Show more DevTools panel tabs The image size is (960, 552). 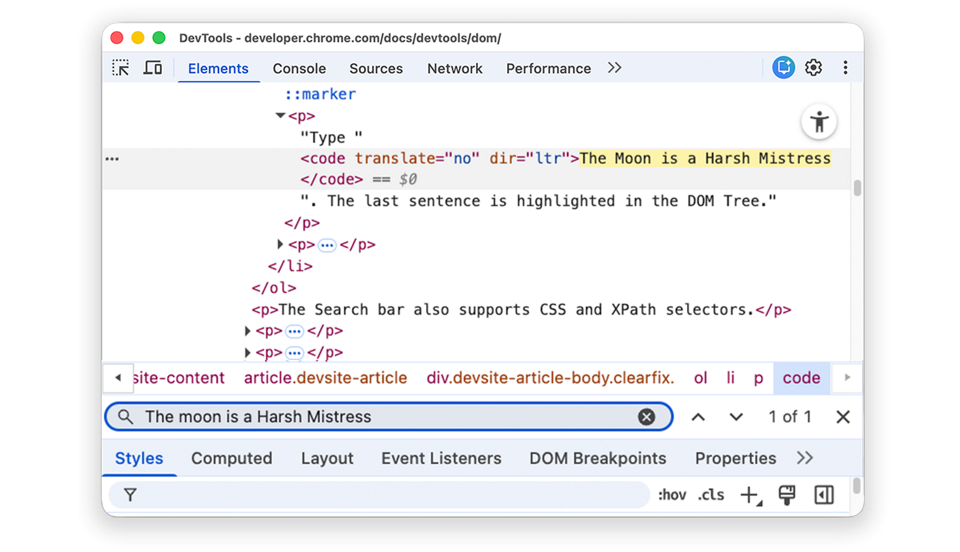coord(614,68)
